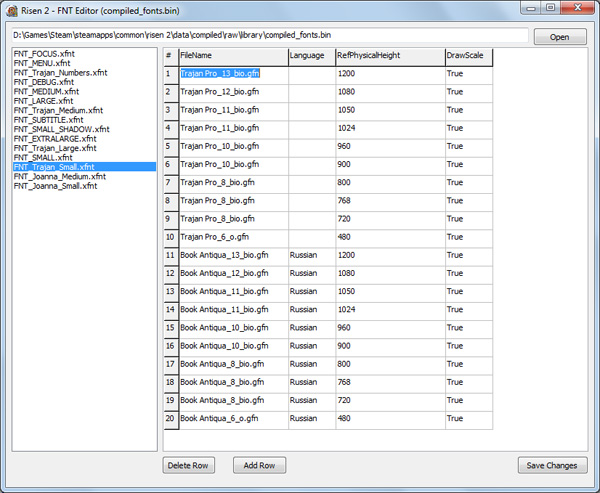Close the FNT Editor window
Screen dimensions: 600x493
[578, 8]
